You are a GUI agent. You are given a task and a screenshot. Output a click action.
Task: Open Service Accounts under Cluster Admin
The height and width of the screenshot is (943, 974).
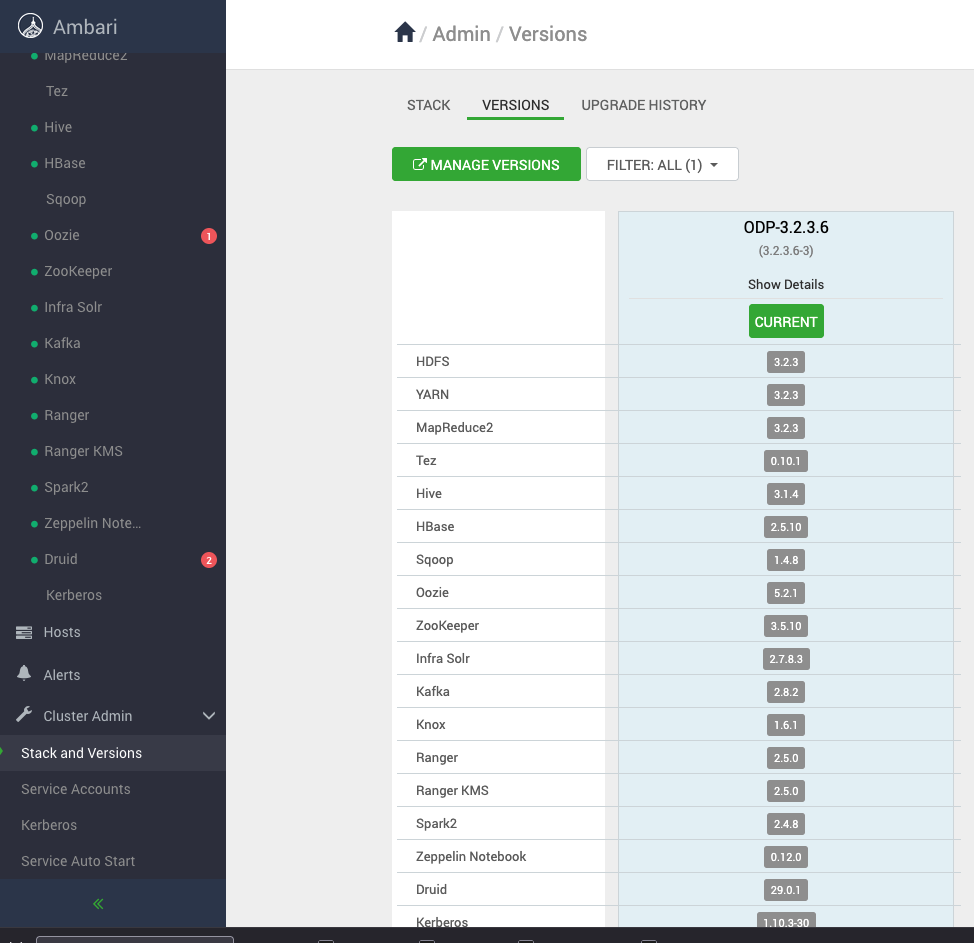pos(76,789)
